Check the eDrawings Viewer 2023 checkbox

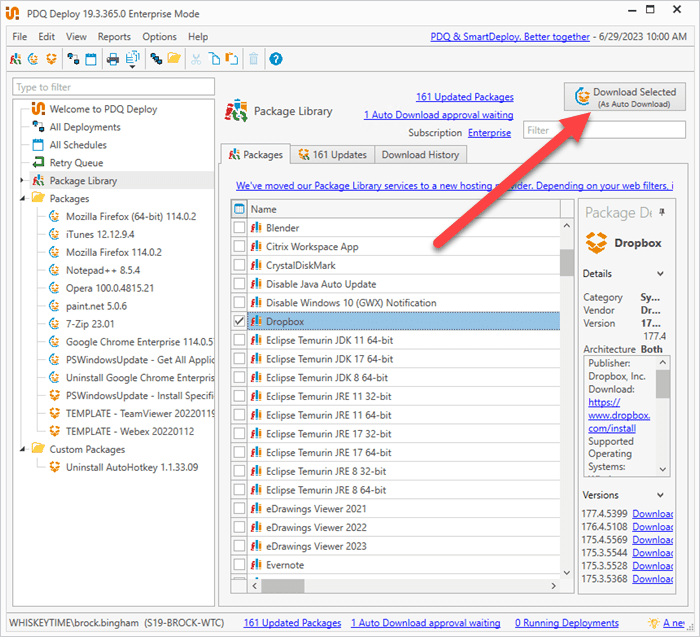[x=239, y=545]
